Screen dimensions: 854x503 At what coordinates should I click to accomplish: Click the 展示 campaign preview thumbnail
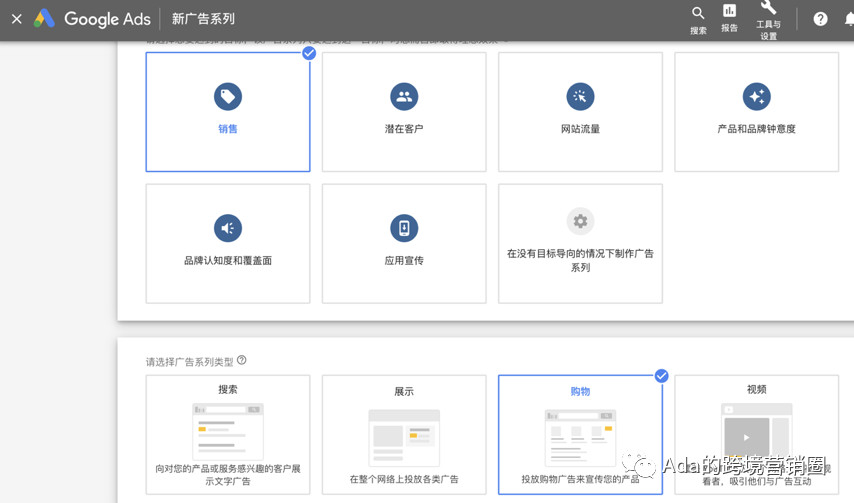[404, 438]
